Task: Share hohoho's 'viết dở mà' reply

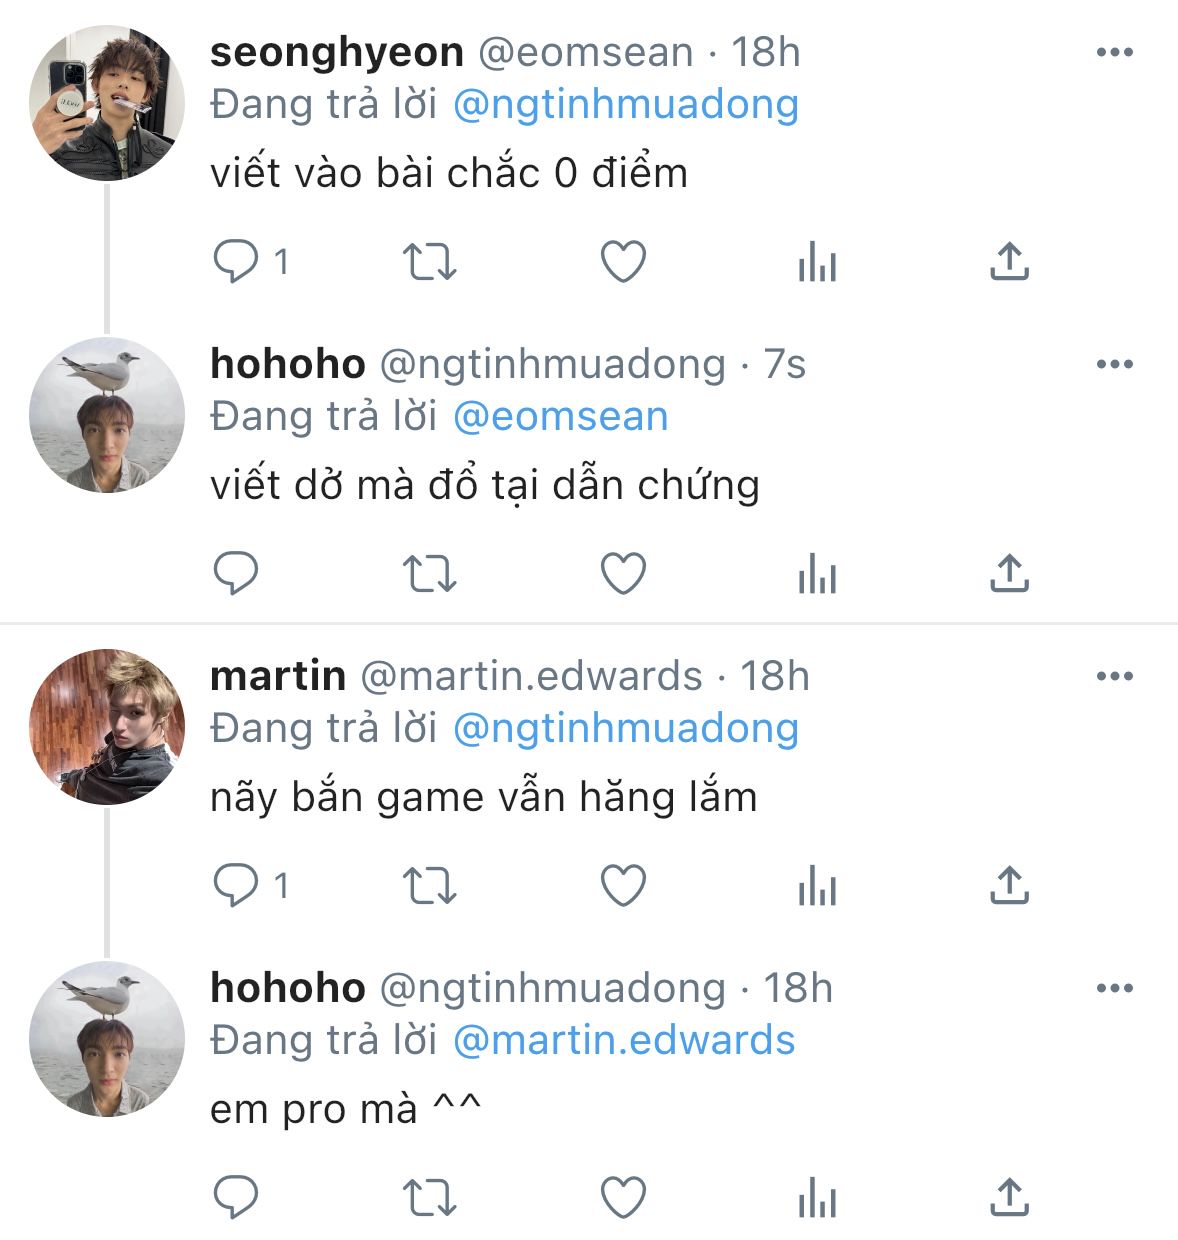Action: [x=1009, y=574]
